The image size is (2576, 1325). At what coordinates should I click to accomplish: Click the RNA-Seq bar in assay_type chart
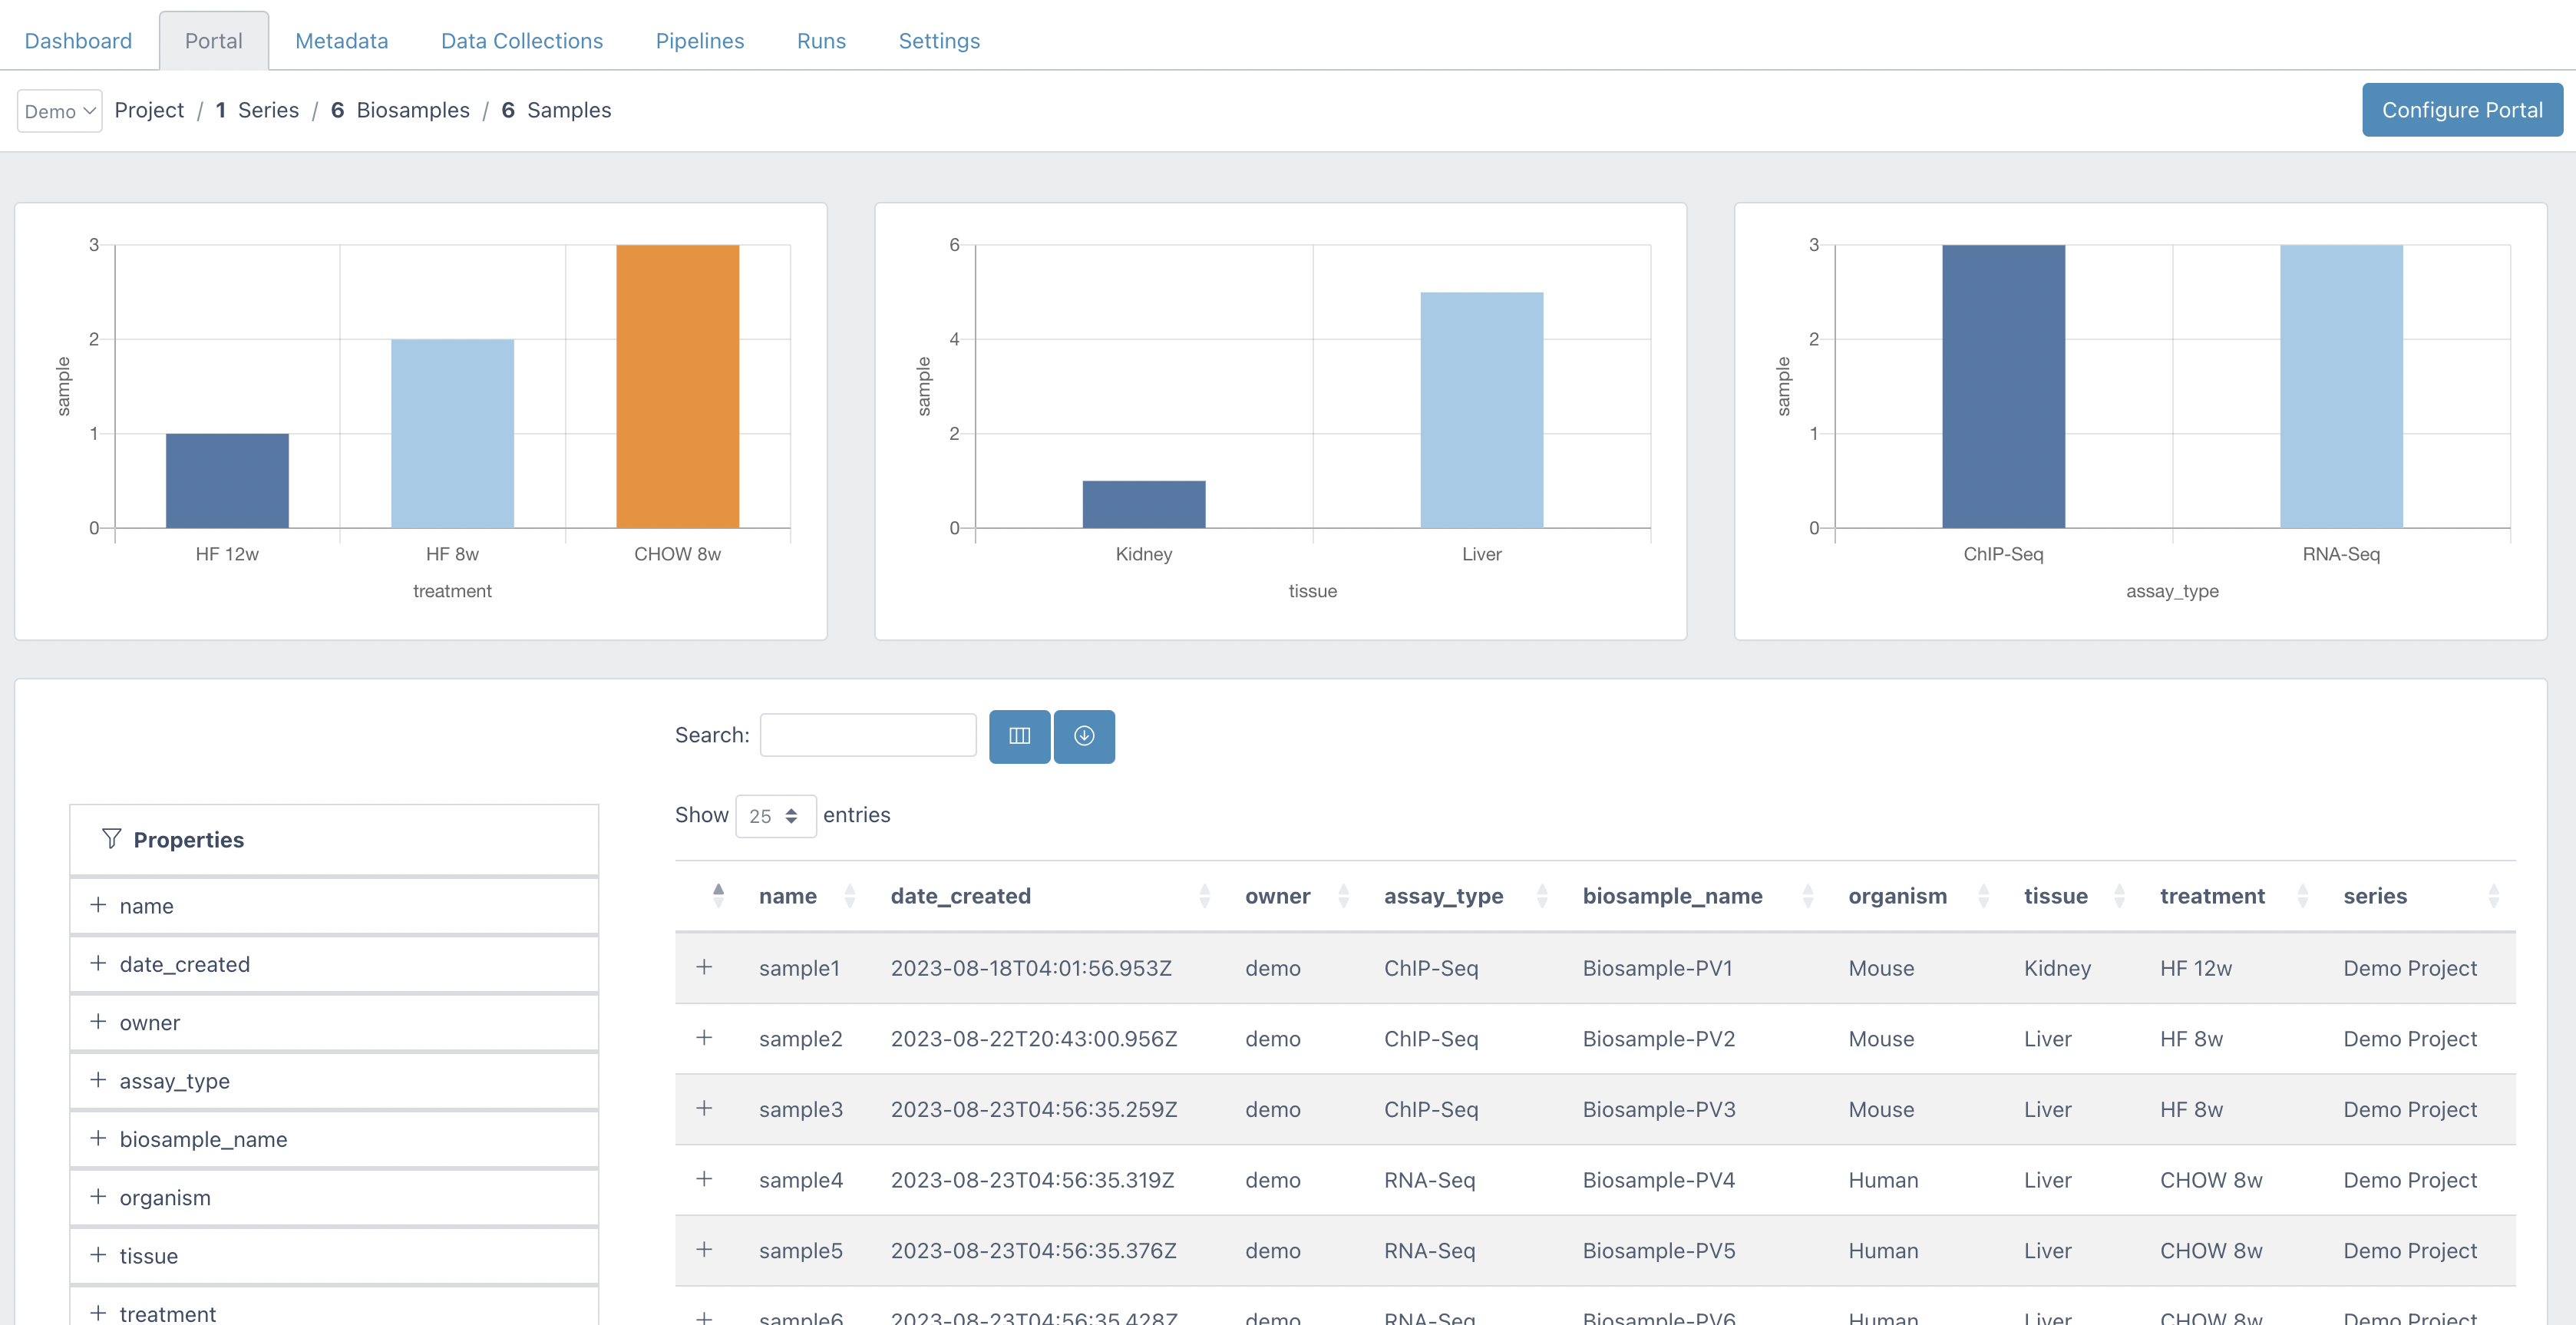click(2341, 386)
